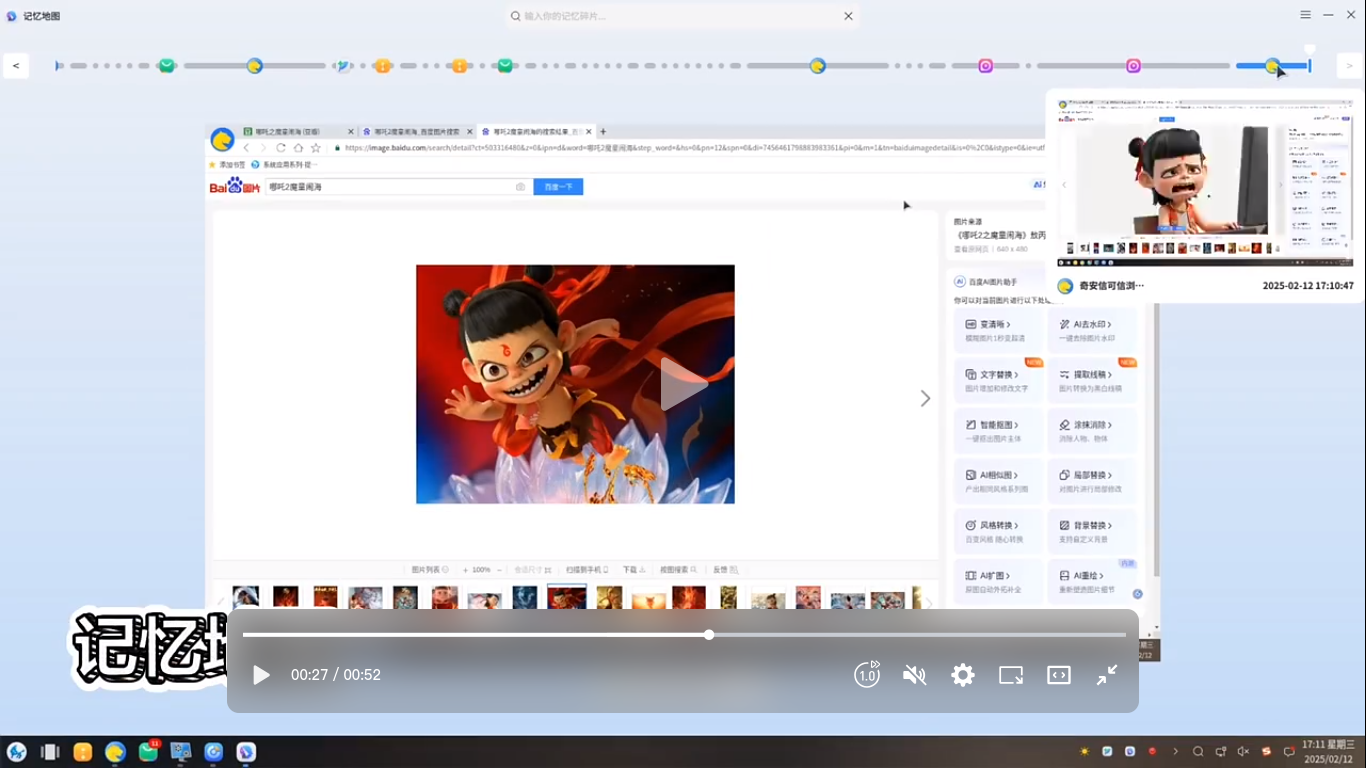This screenshot has width=1366, height=768.
Task: Play the paused video
Action: point(261,675)
